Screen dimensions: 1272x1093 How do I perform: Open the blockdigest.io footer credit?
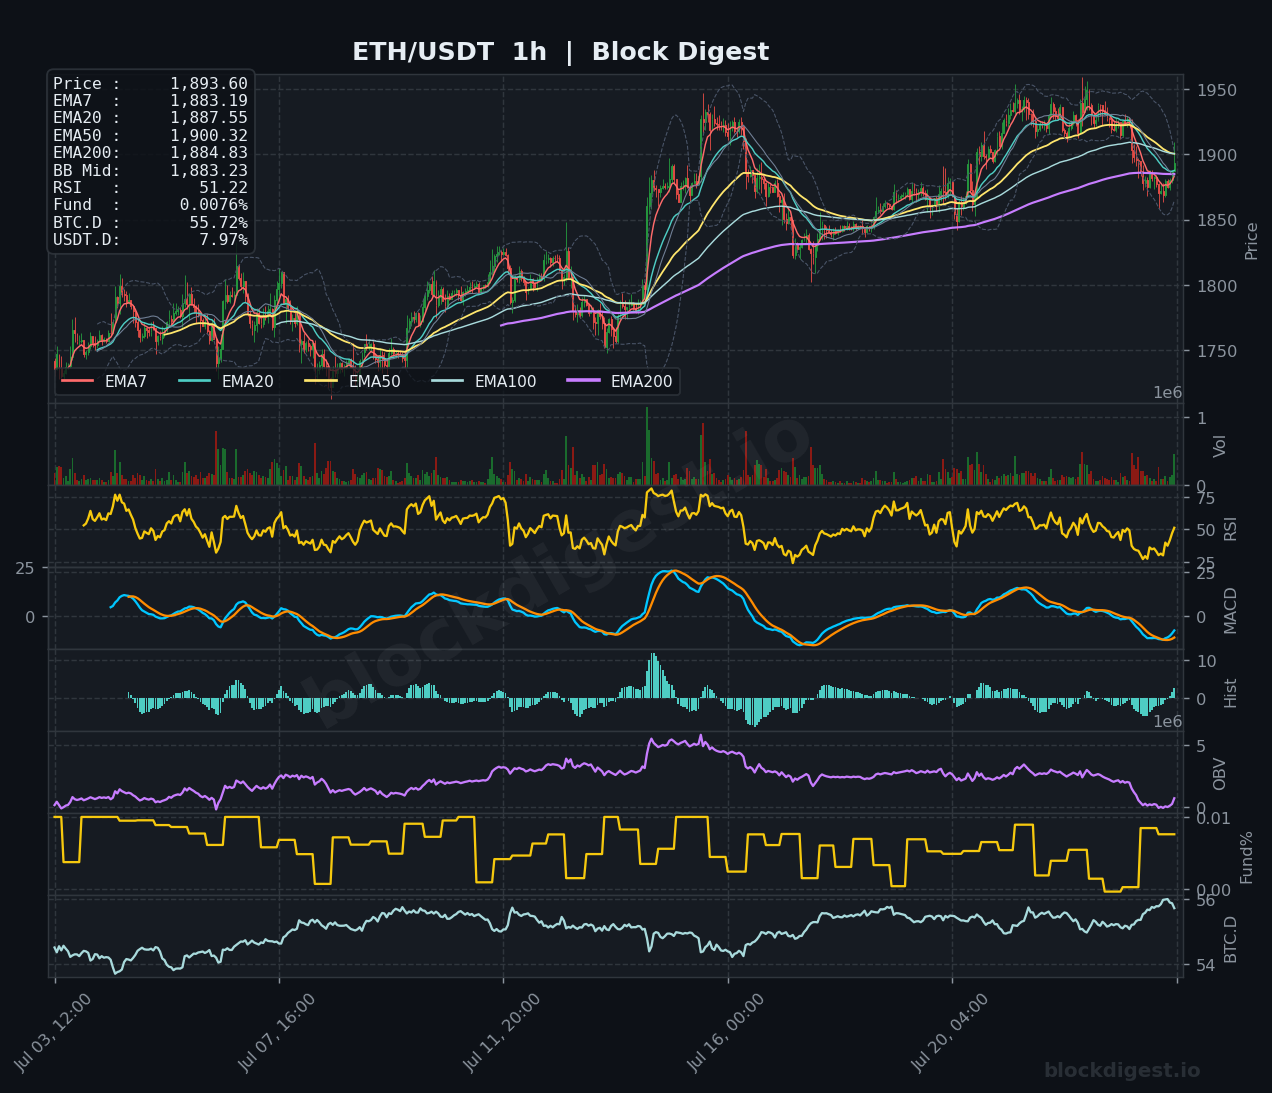[1122, 1071]
